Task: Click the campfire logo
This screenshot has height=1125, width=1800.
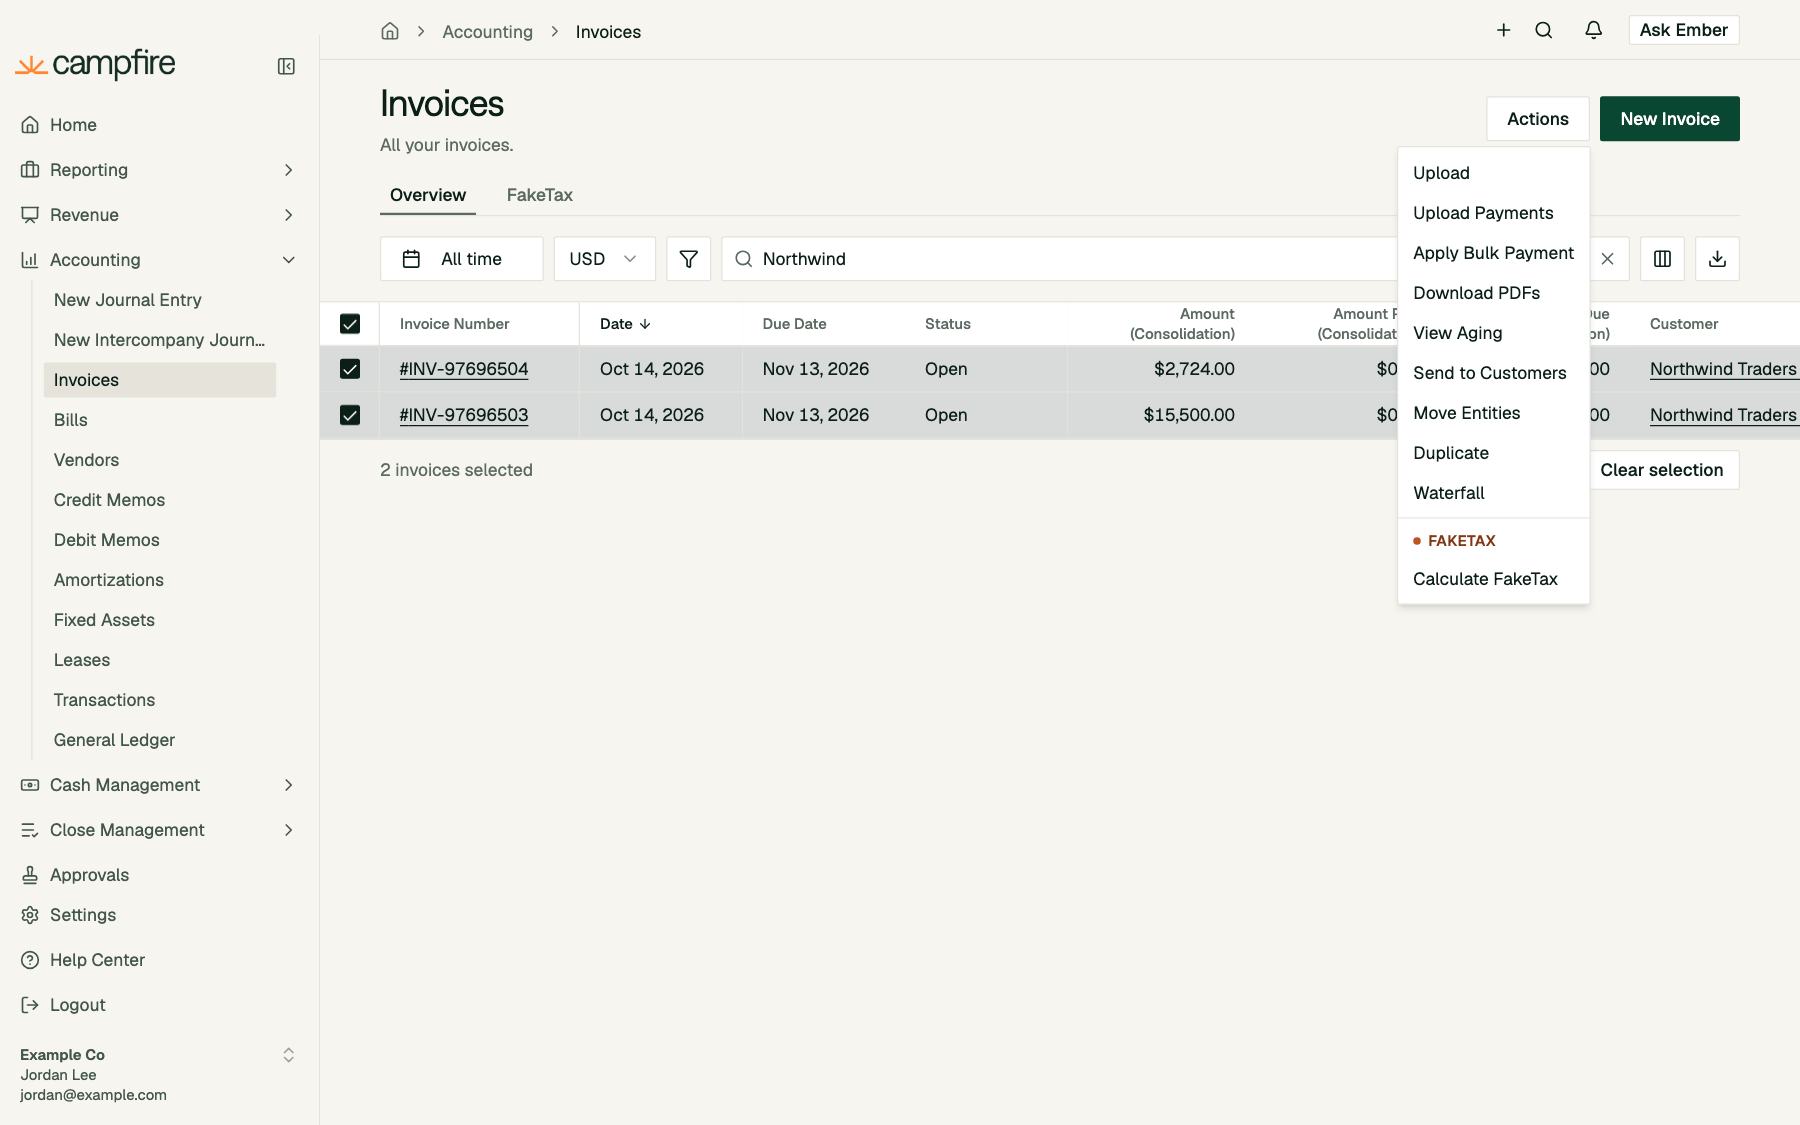Action: (96, 64)
